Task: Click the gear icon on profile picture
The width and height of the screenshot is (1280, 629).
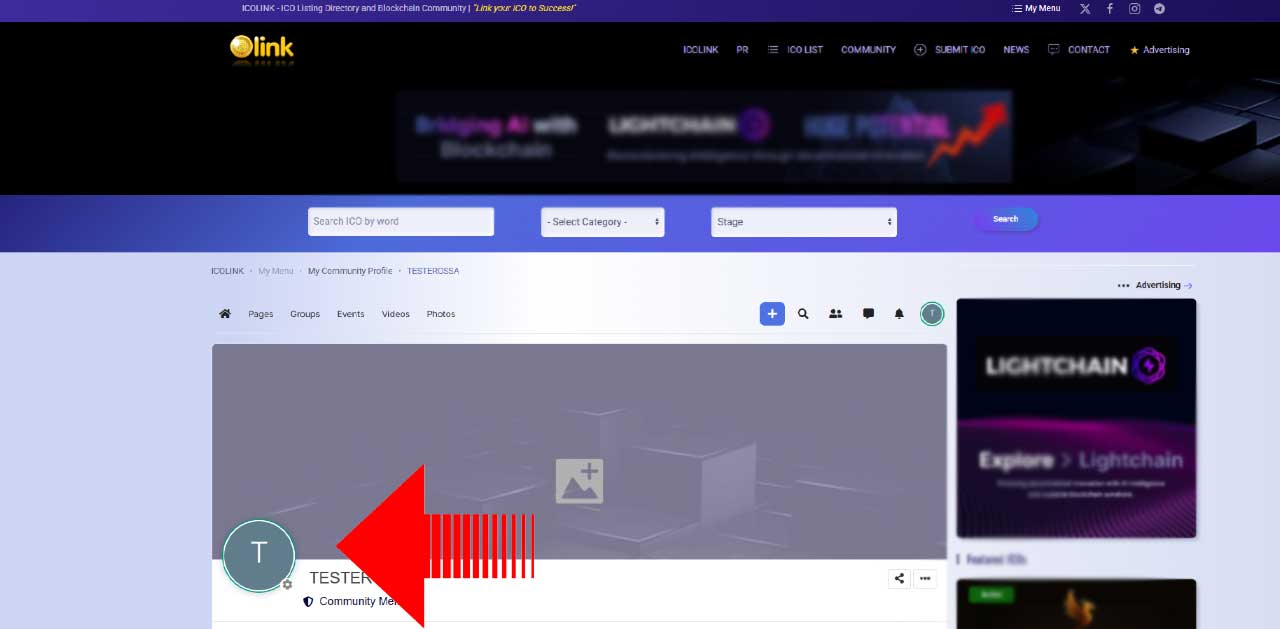Action: click(x=288, y=585)
